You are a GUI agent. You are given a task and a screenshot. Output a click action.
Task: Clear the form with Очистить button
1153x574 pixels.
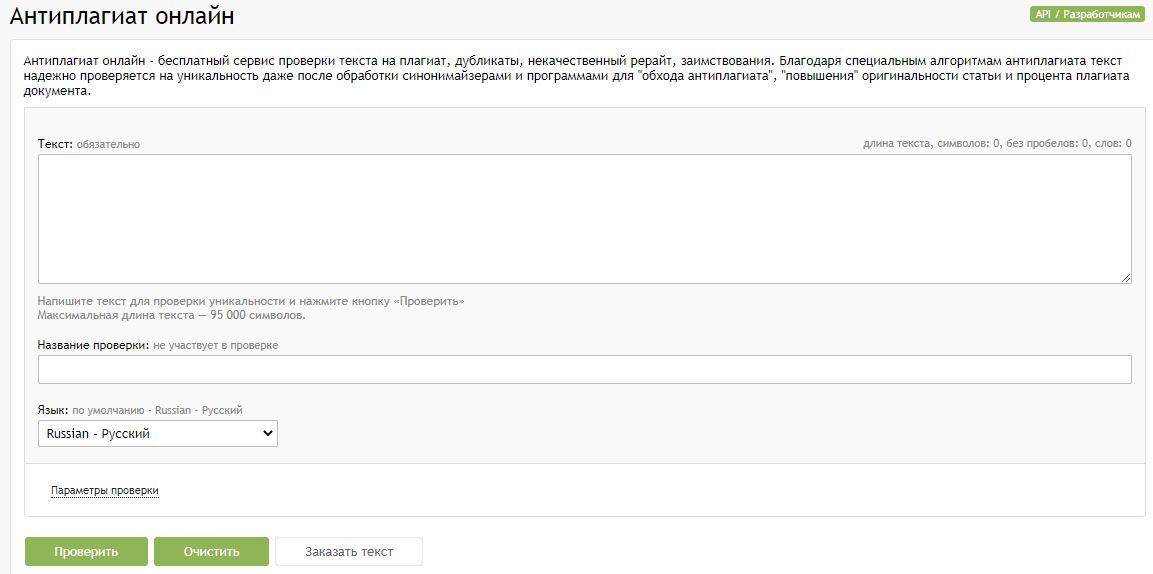[212, 551]
